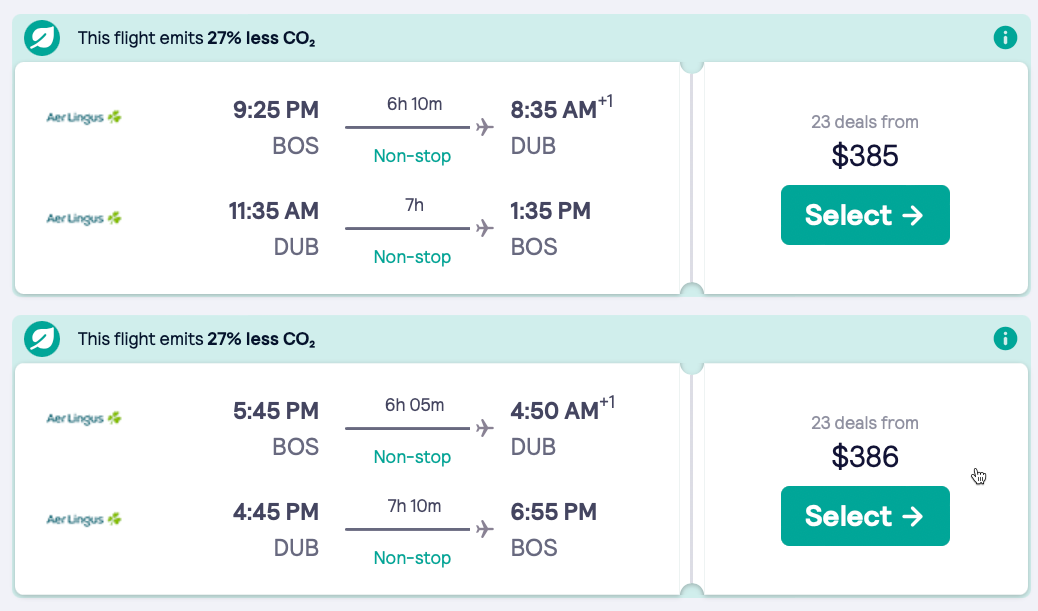Click the Aer Lingus logo on the 9:25 PM flight
1038x611 pixels.
(83, 116)
